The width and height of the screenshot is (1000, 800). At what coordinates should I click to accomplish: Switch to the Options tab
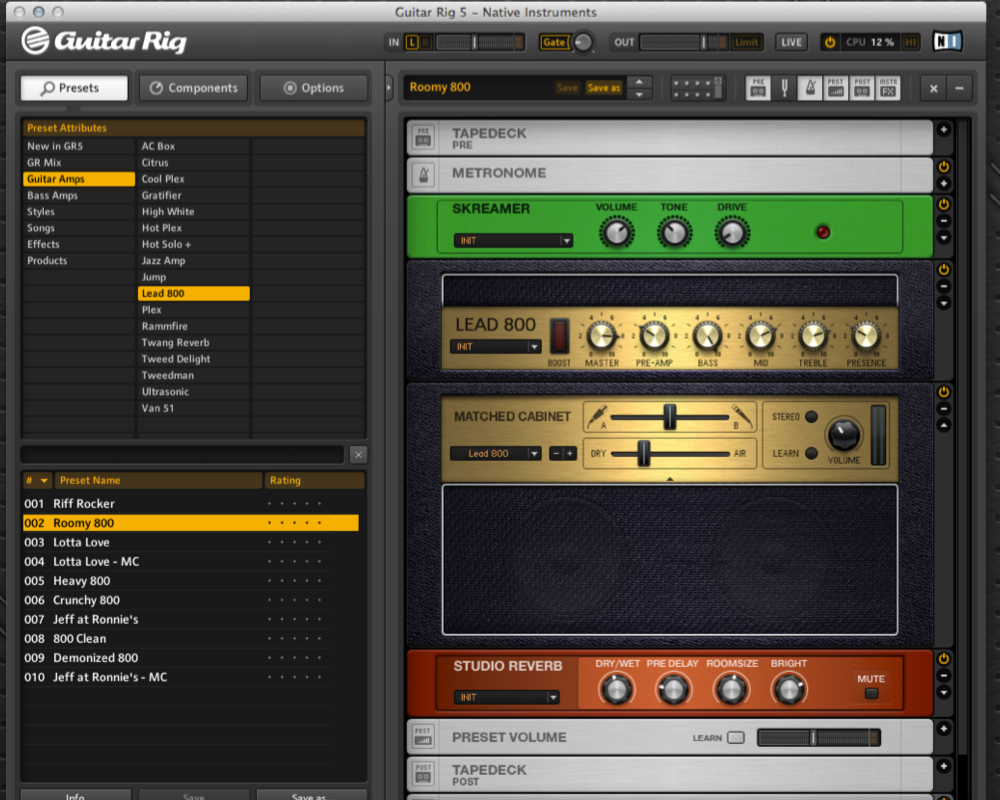[314, 88]
